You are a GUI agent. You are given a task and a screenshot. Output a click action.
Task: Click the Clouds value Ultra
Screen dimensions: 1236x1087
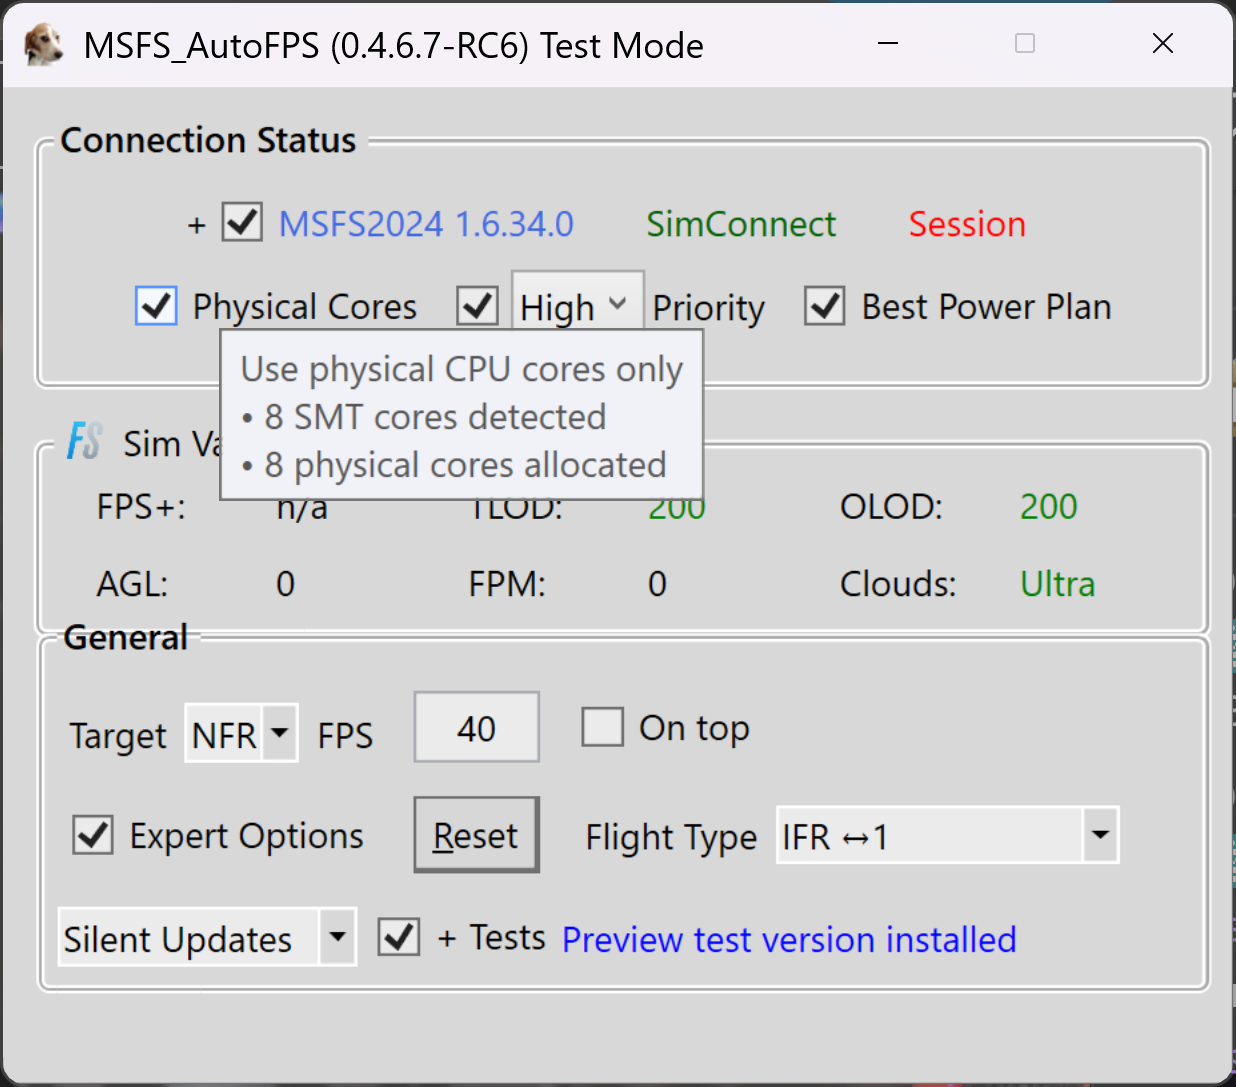[x=1057, y=584]
